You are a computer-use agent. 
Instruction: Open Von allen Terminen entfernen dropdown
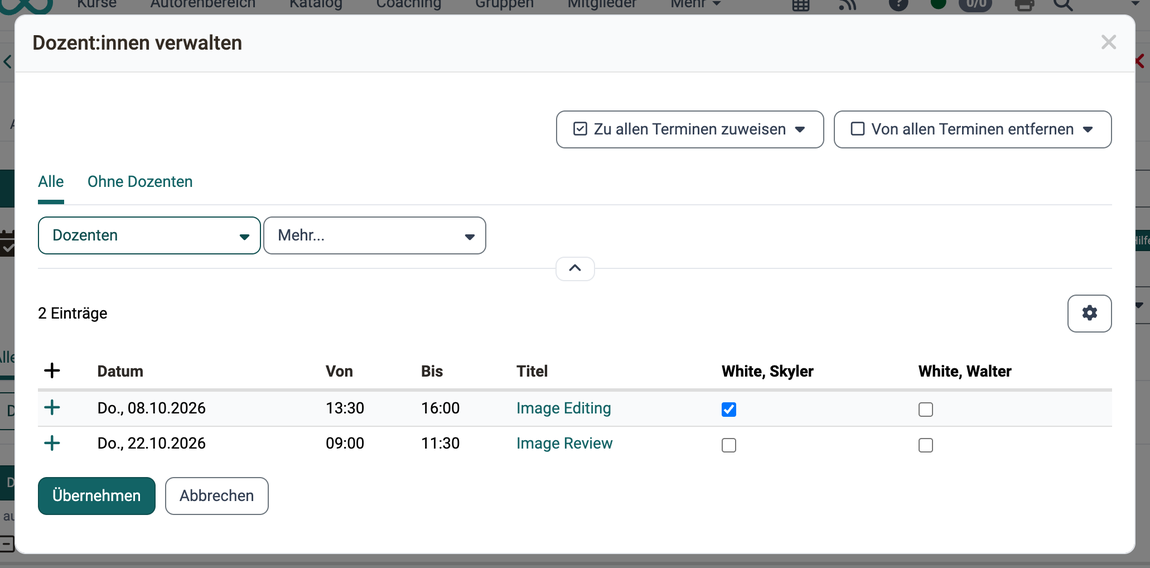(x=973, y=129)
